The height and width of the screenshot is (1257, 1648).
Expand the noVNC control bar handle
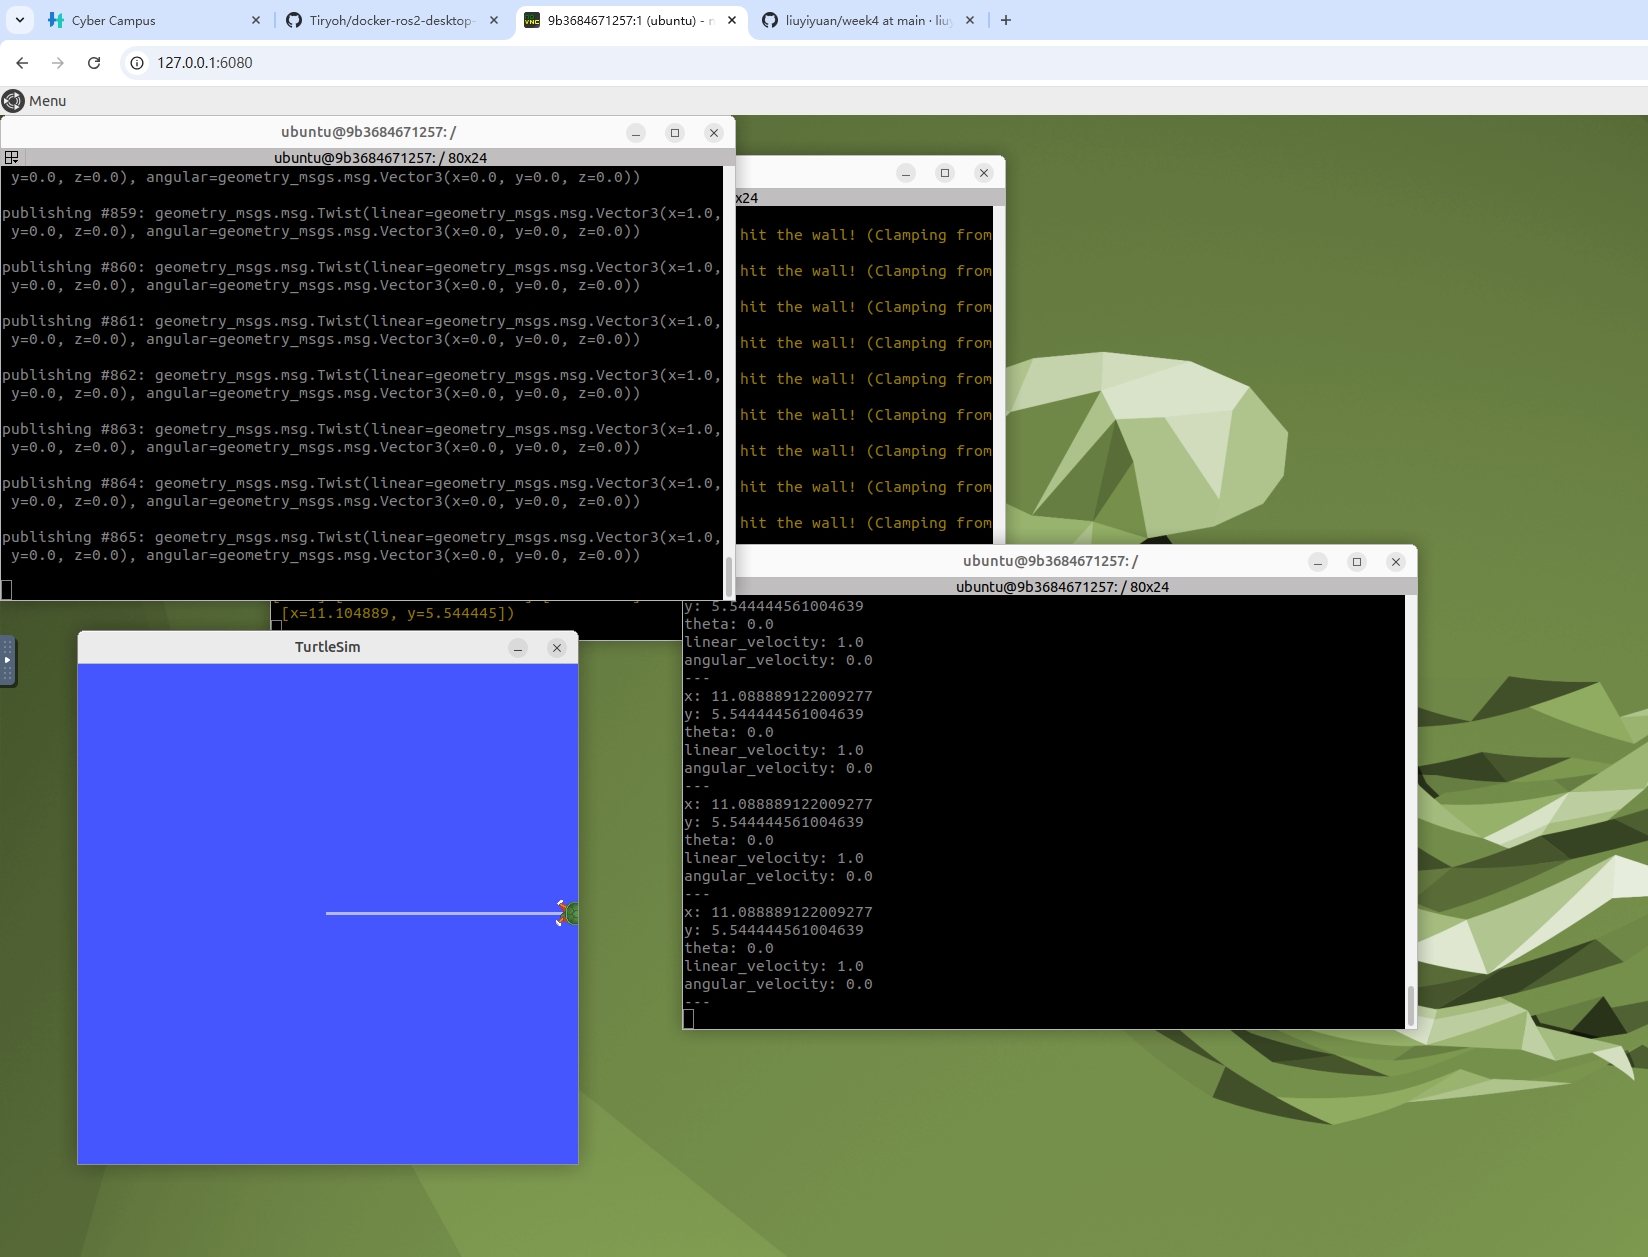pyautogui.click(x=7, y=660)
